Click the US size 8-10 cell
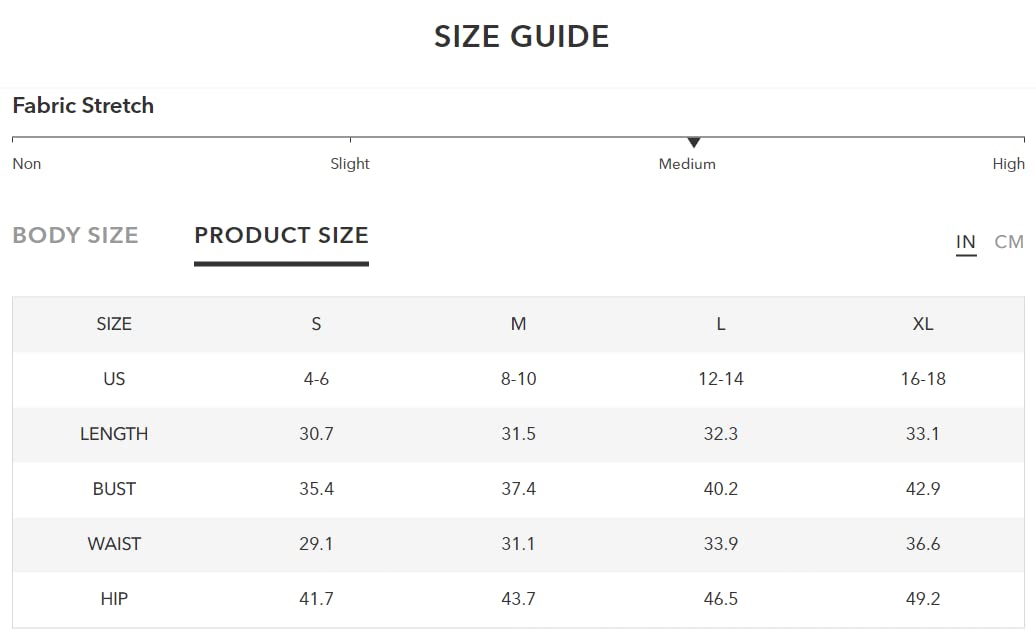The image size is (1036, 643). (518, 379)
